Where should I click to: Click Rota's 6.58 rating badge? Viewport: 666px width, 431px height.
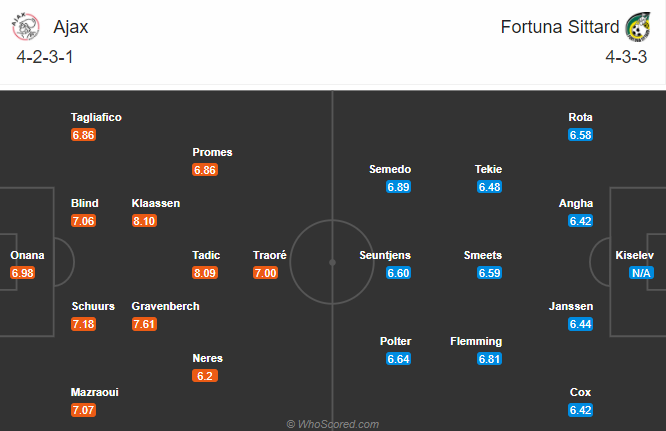click(x=580, y=134)
